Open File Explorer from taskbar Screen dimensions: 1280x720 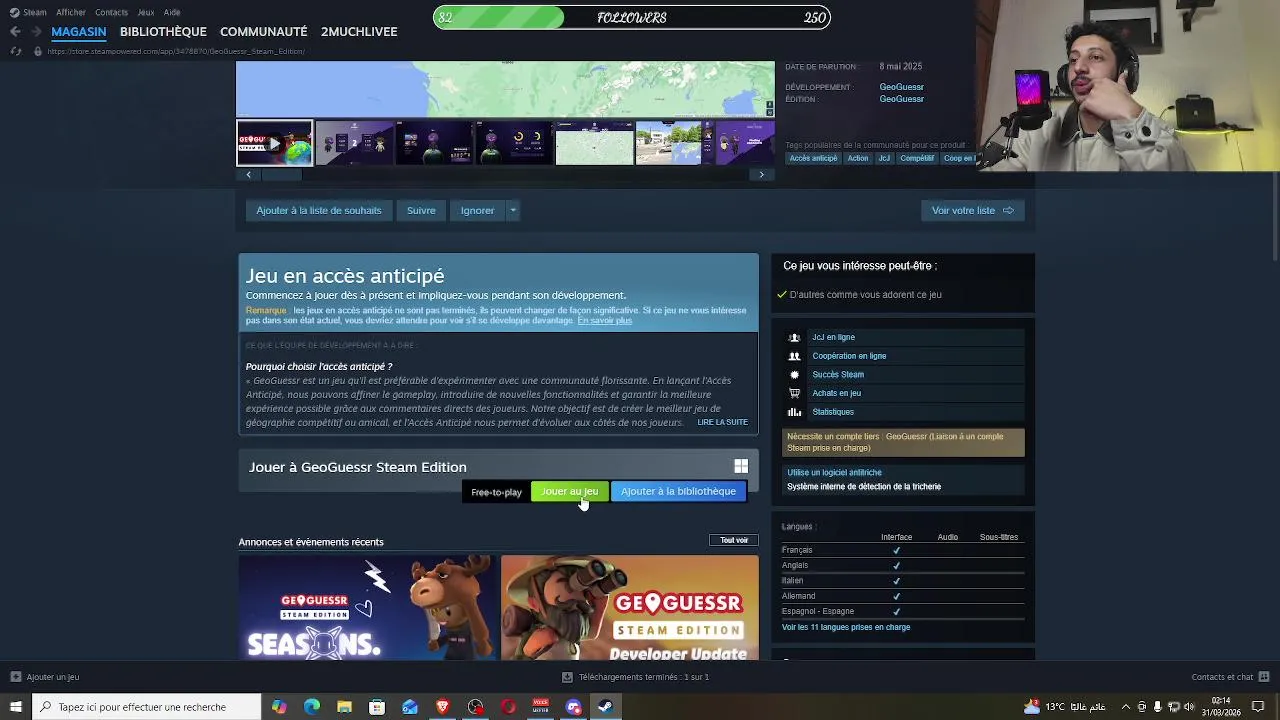(344, 707)
